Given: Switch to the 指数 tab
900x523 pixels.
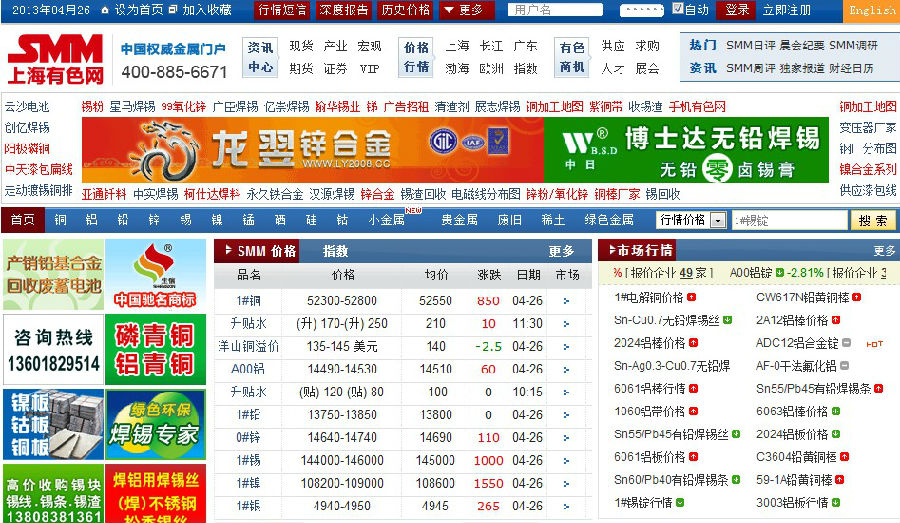Looking at the screenshot, I should click(x=335, y=251).
